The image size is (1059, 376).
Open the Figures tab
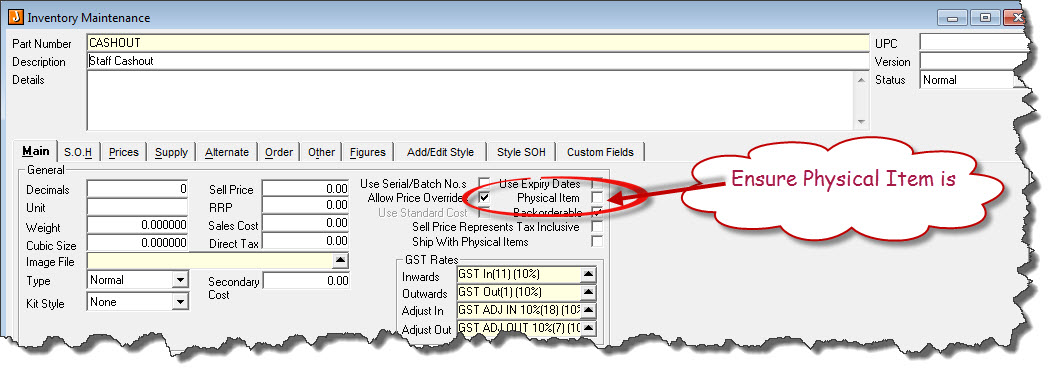point(368,152)
